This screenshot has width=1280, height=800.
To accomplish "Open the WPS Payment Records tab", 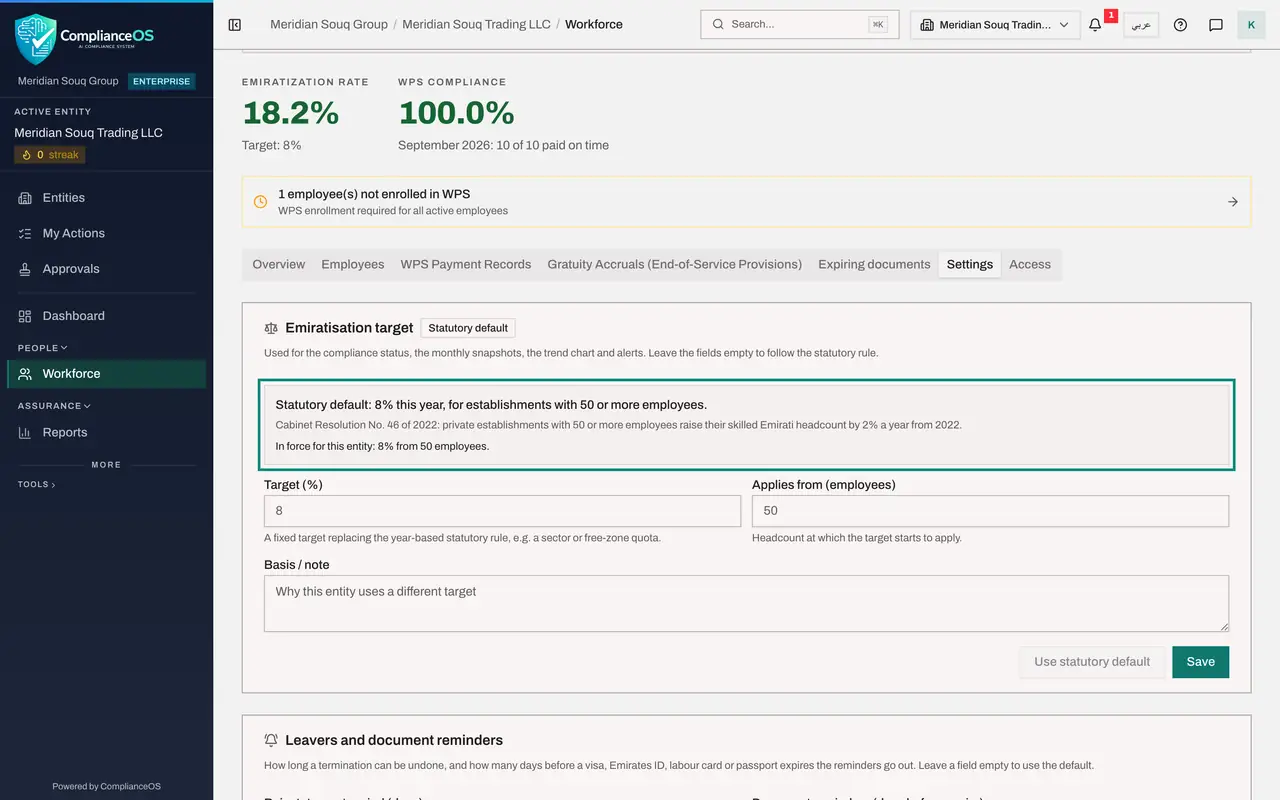I will pos(466,264).
